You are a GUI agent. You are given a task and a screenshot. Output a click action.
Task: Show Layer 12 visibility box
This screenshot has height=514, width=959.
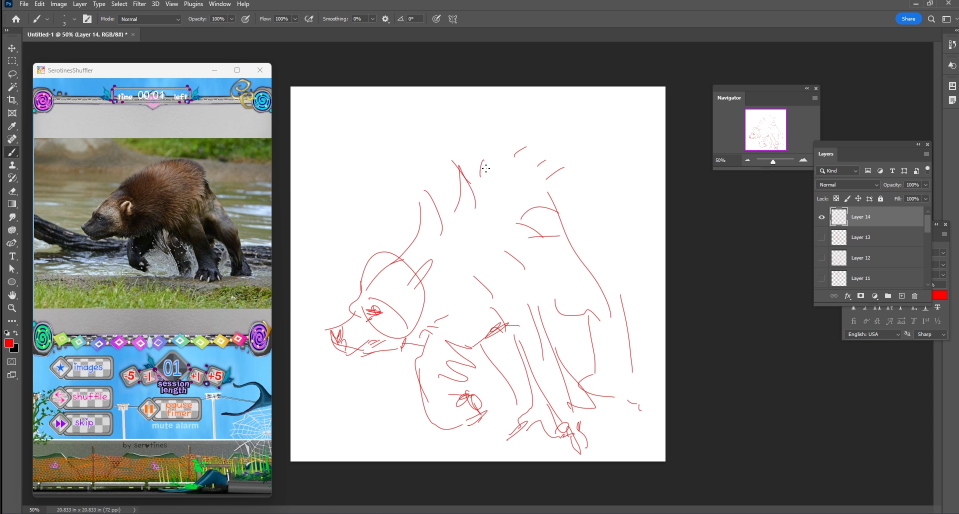click(x=821, y=258)
